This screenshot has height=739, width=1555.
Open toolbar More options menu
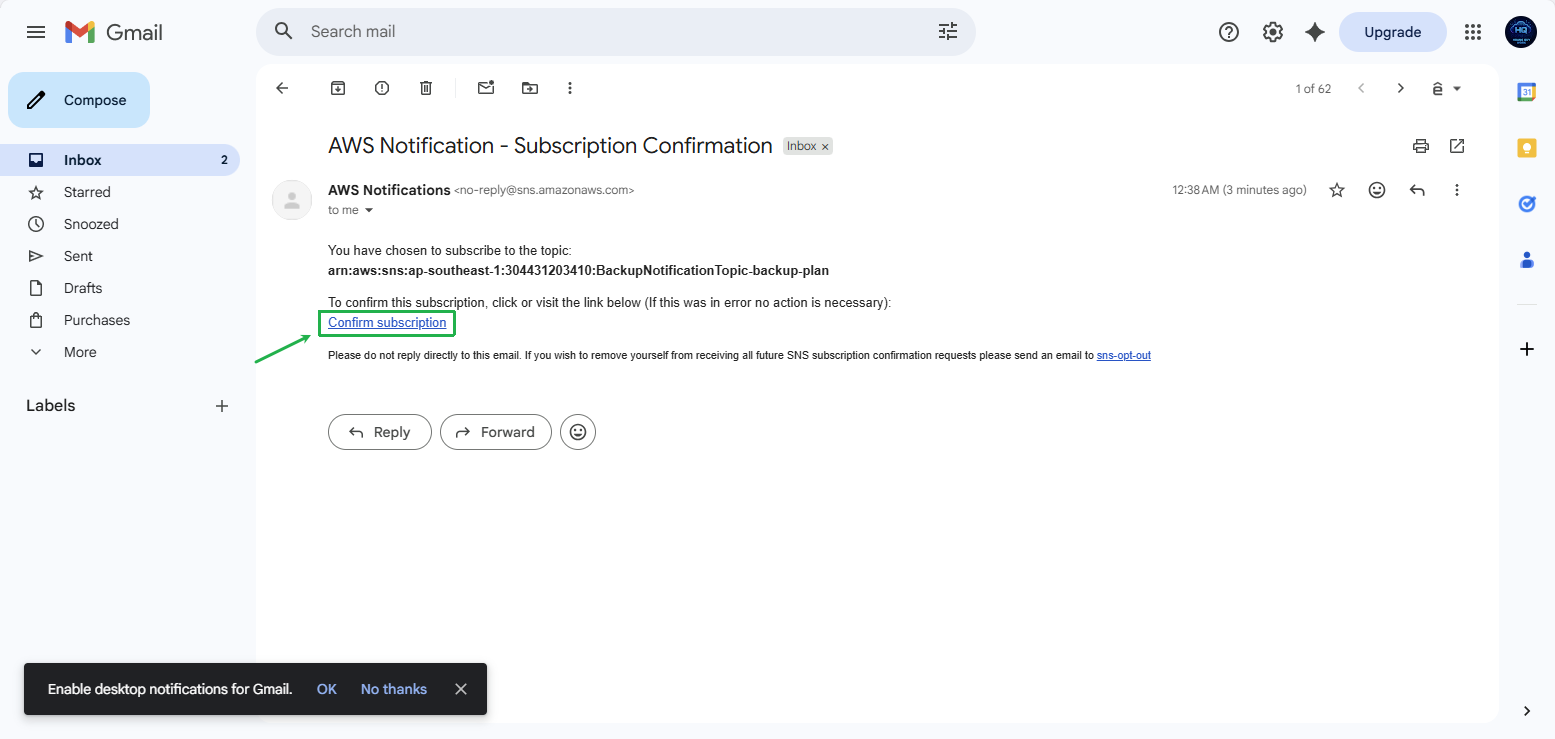pyautogui.click(x=570, y=88)
